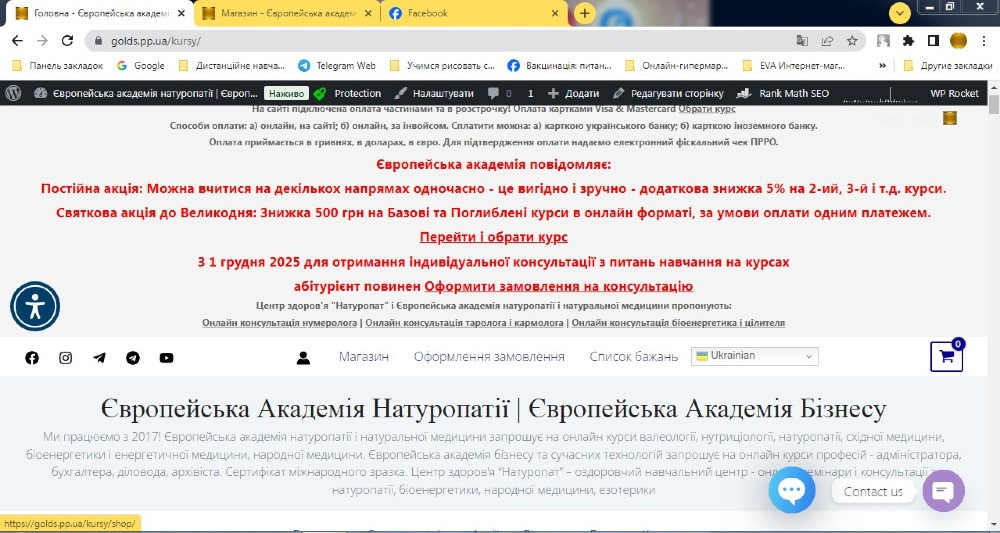Open the tab search dropdown arrow

[900, 13]
